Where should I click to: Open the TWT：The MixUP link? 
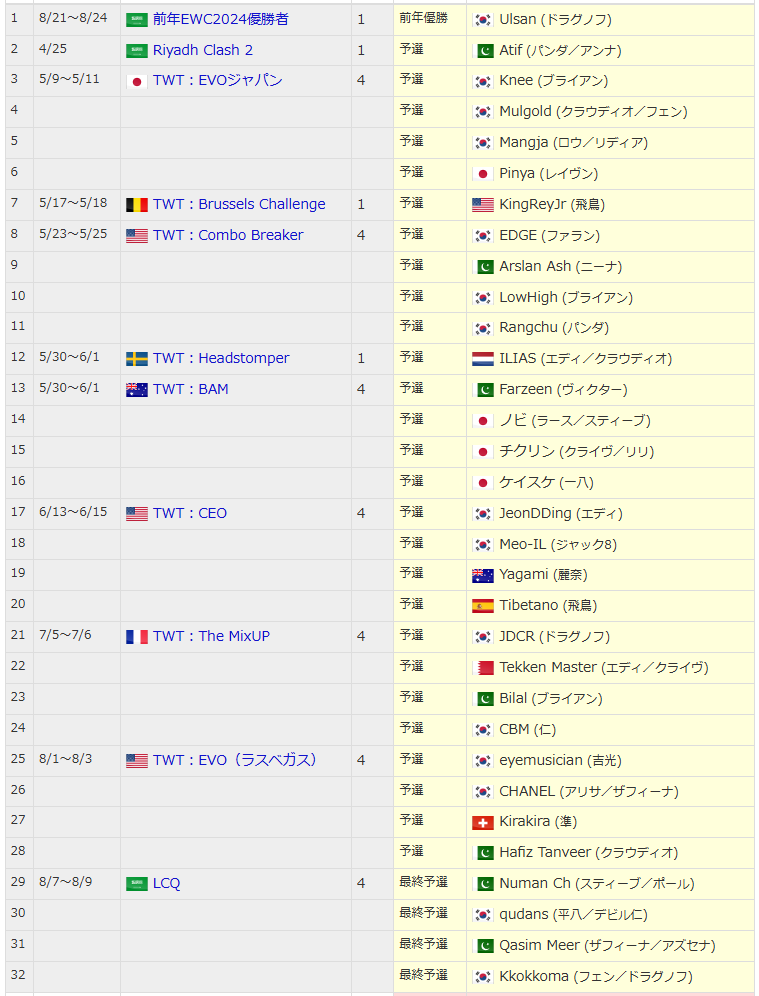click(x=212, y=636)
